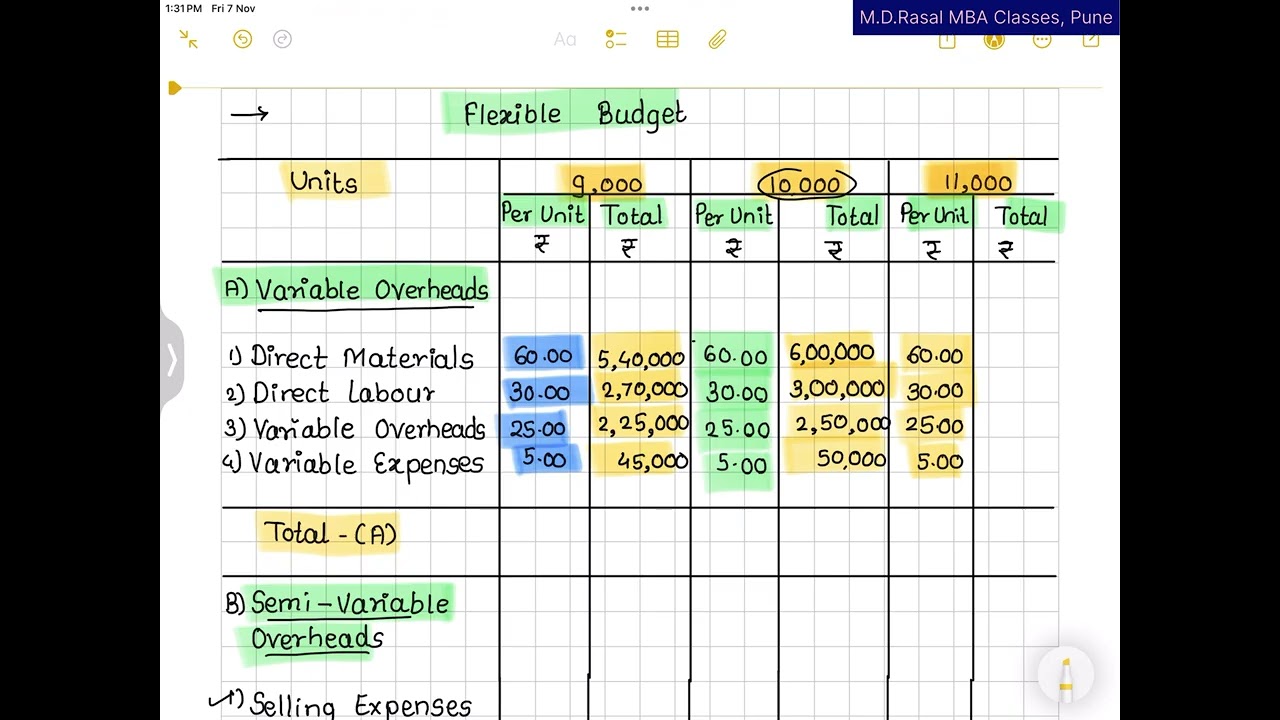Select the '50,000' total value
The height and width of the screenshot is (720, 1280).
pyautogui.click(x=851, y=459)
